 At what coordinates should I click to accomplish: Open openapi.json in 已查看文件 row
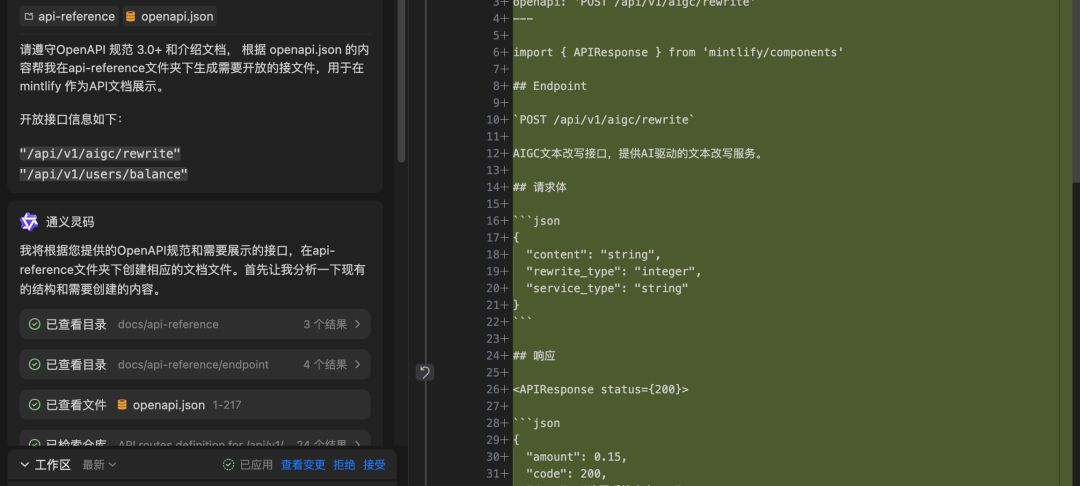coord(169,405)
